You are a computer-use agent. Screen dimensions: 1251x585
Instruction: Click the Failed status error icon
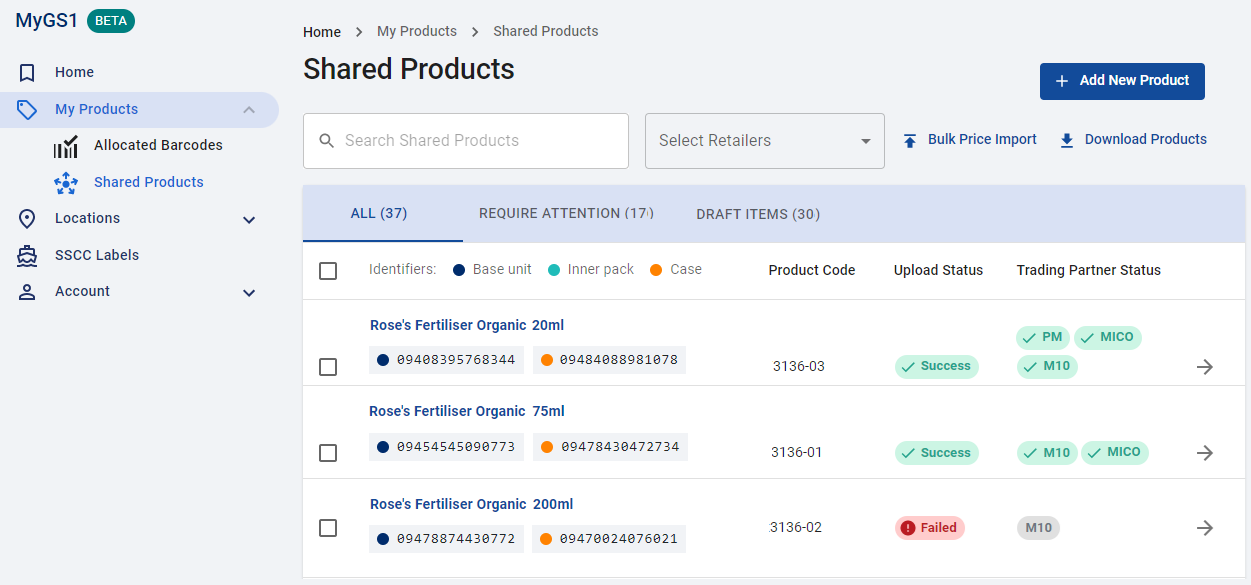(908, 528)
